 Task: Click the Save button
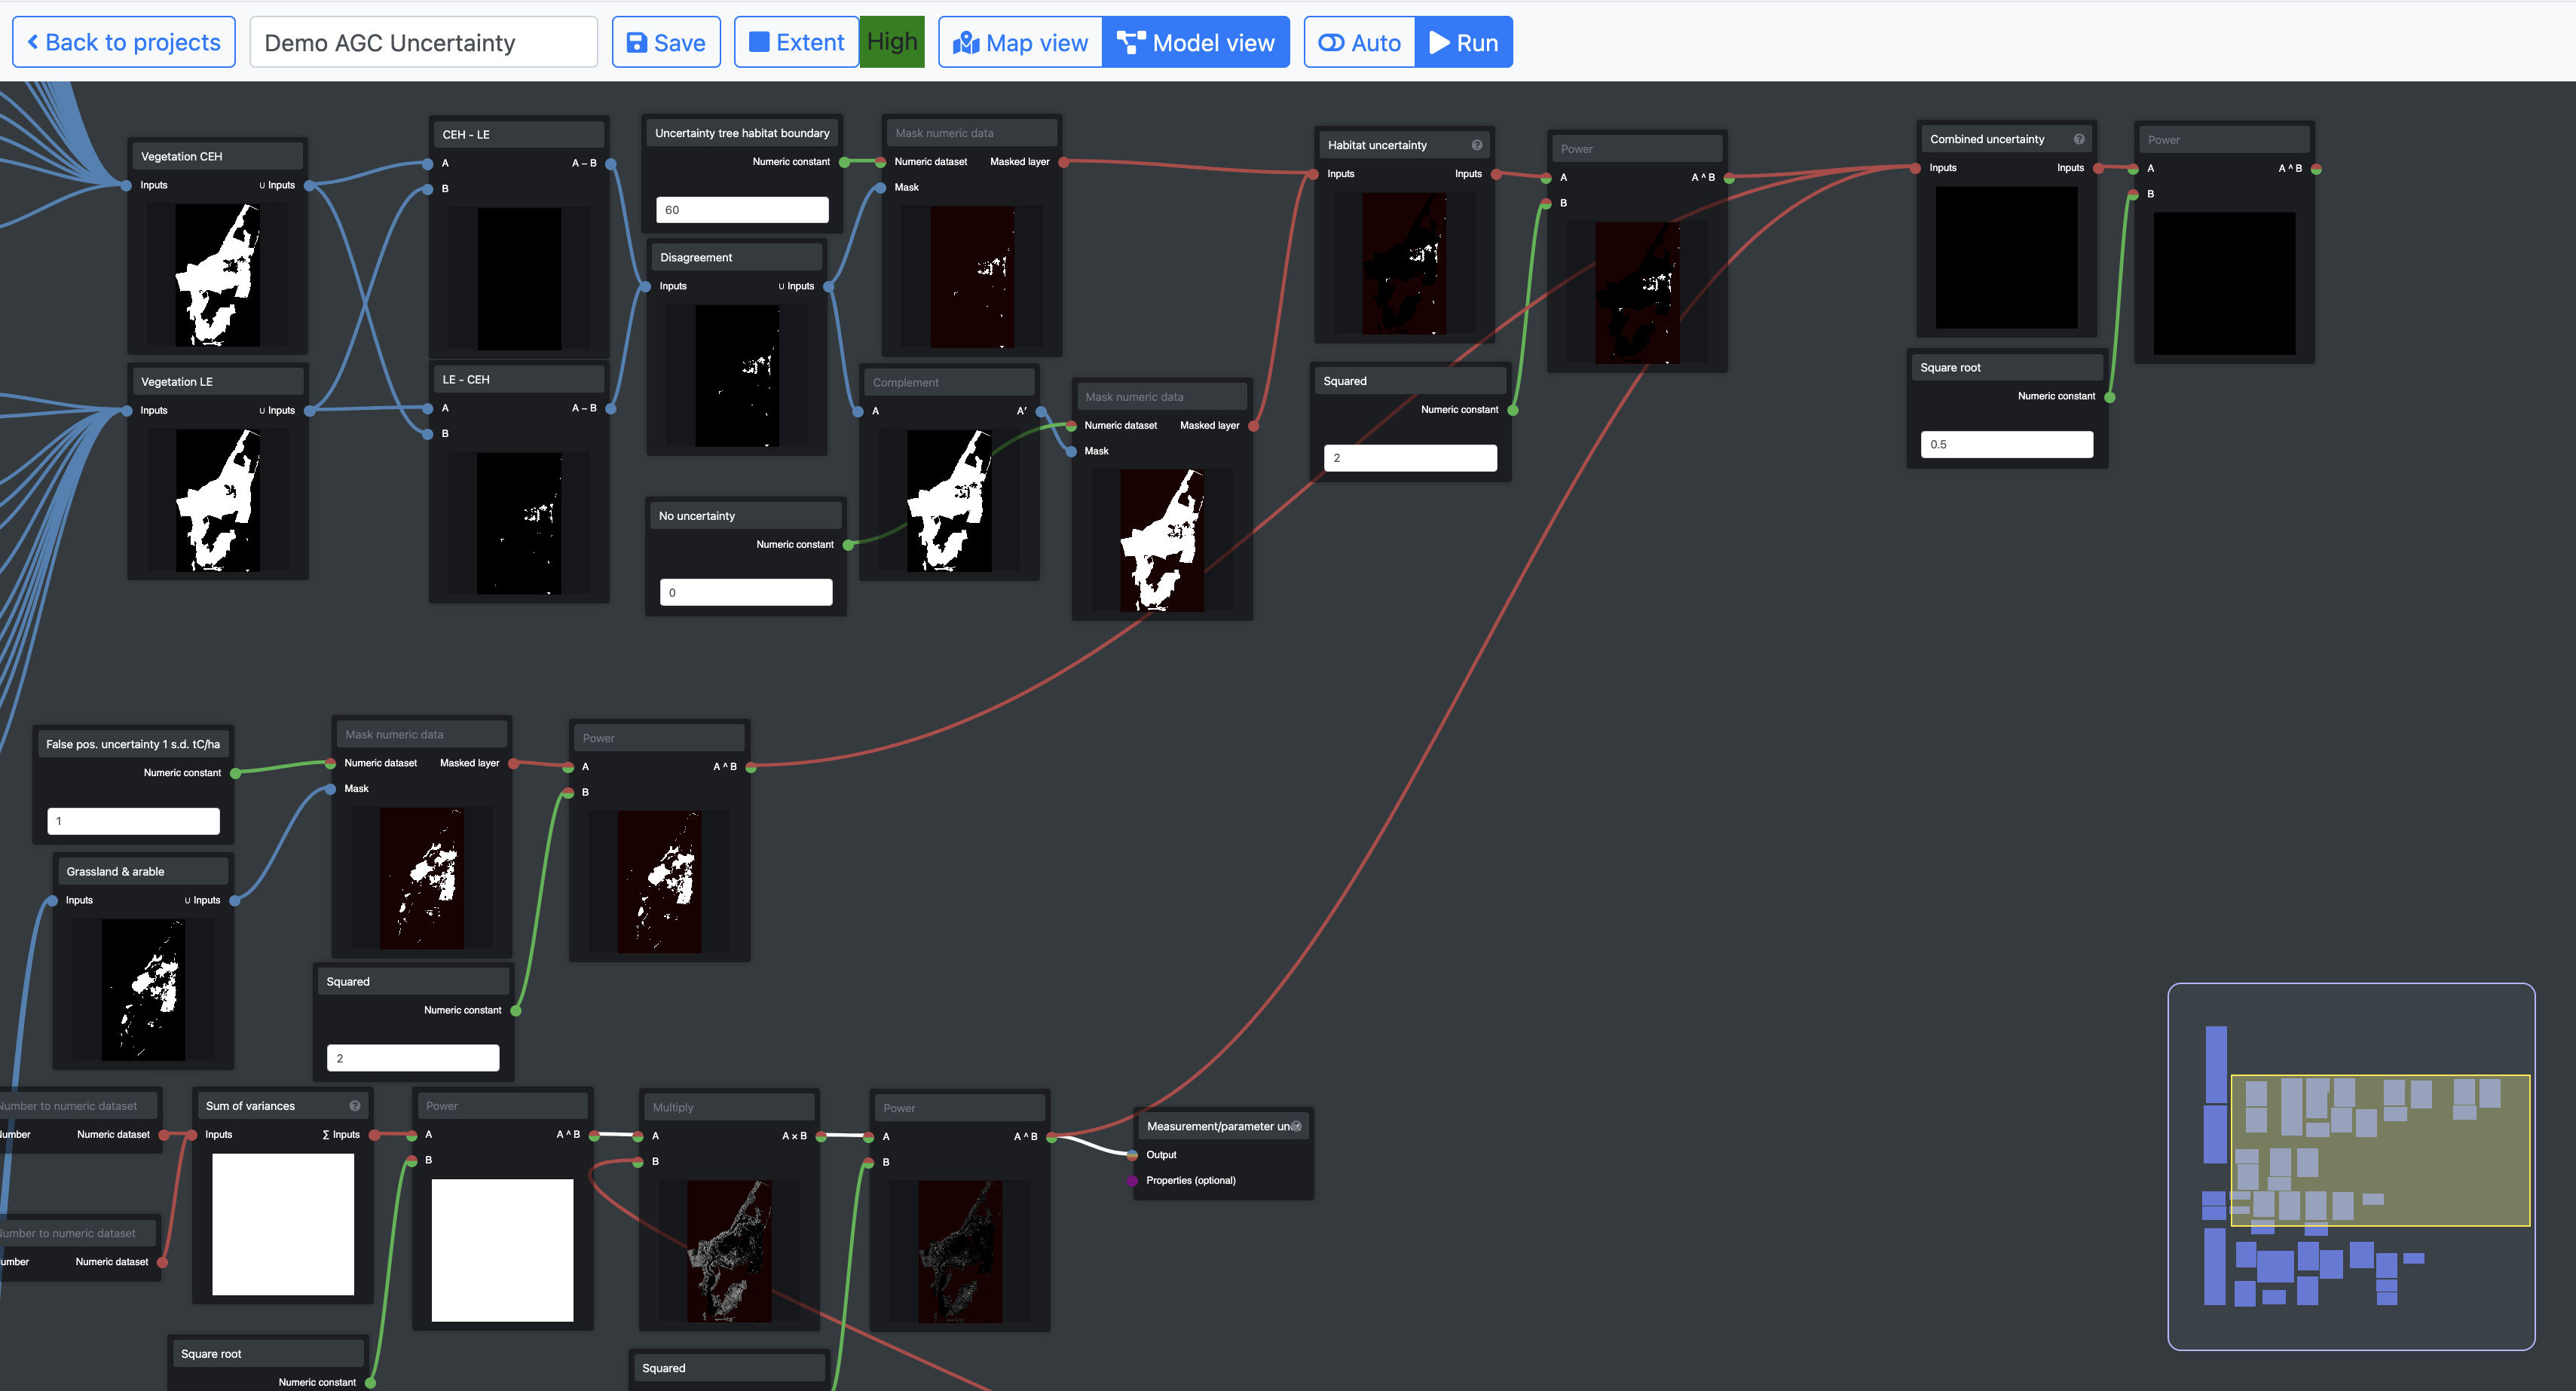665,43
